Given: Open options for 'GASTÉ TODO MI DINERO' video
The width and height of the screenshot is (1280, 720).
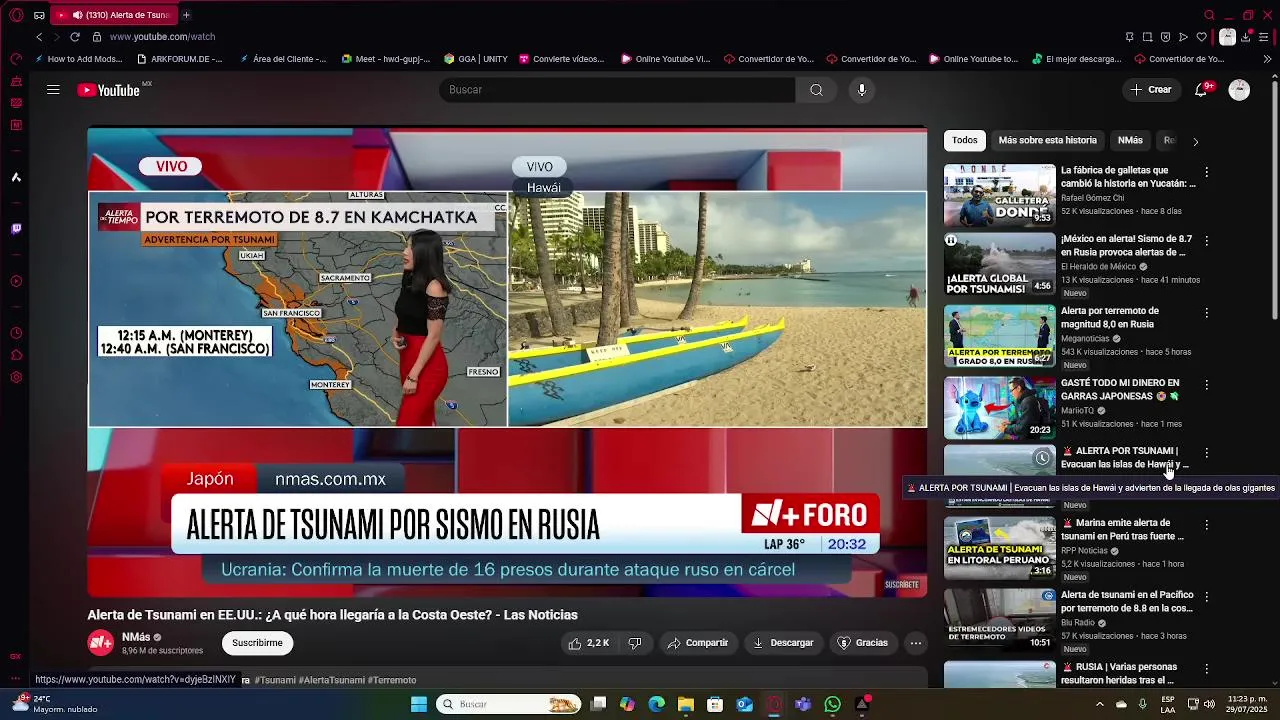Looking at the screenshot, I should tap(1206, 385).
